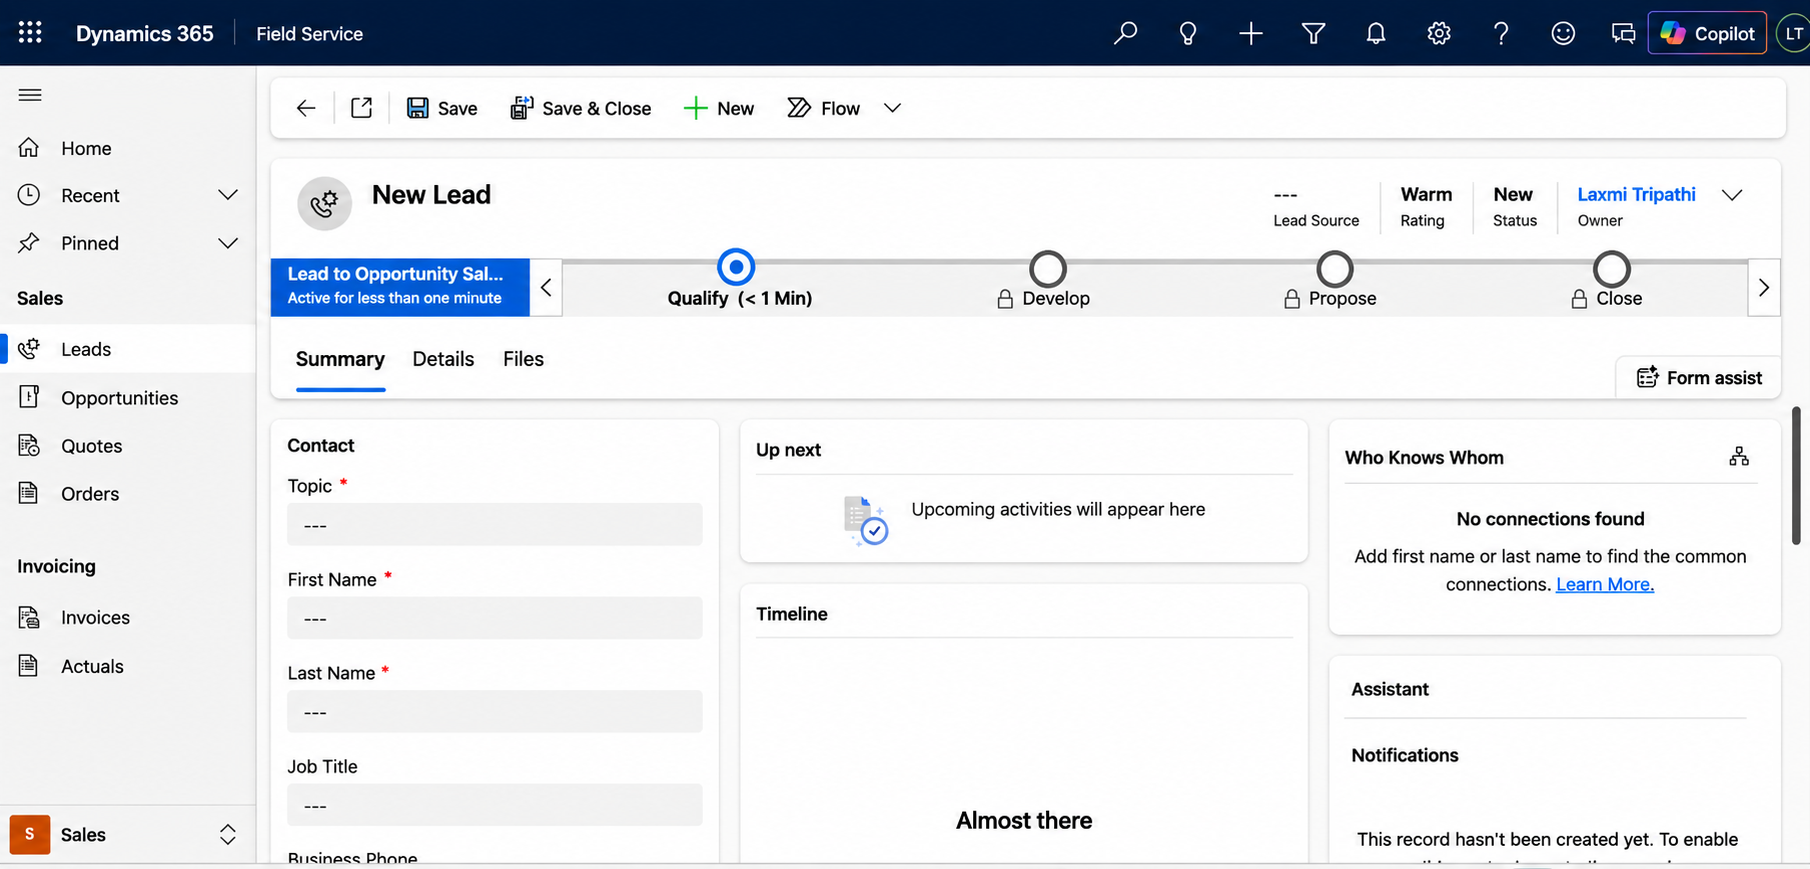Open the advanced find filter icon
Viewport: 1810px width, 869px height.
pyautogui.click(x=1313, y=33)
